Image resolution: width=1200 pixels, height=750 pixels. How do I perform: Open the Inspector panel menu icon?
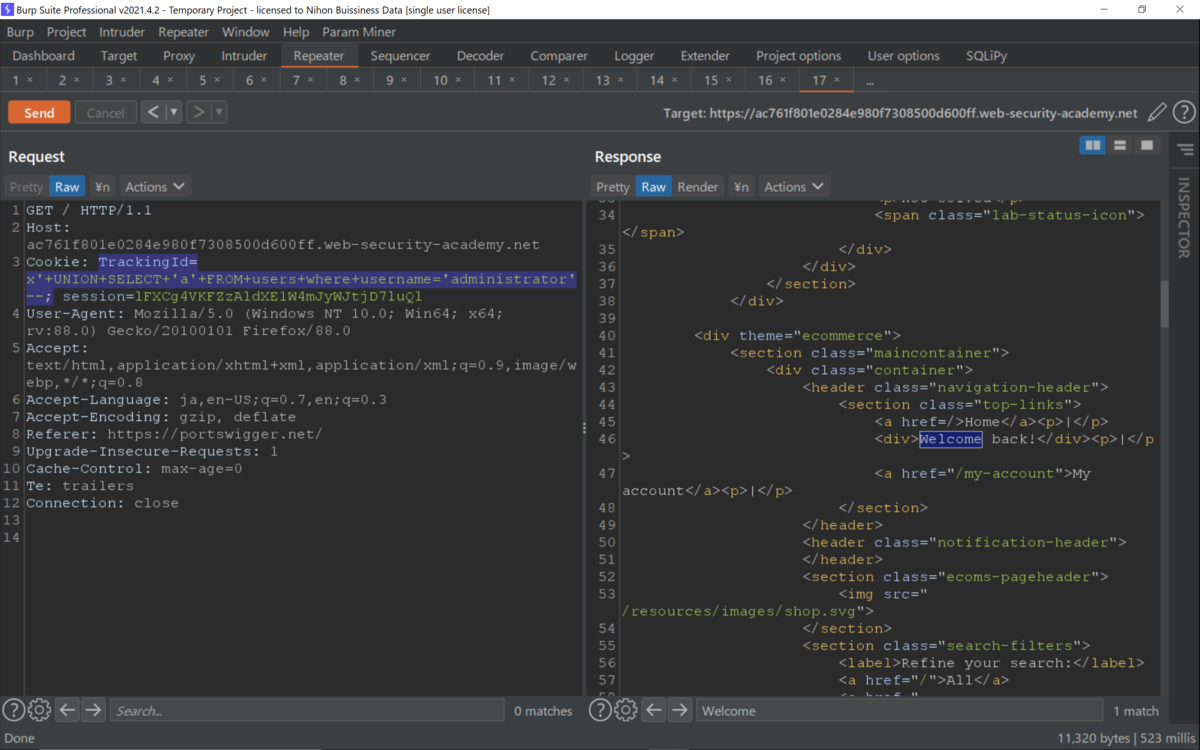click(x=1185, y=150)
